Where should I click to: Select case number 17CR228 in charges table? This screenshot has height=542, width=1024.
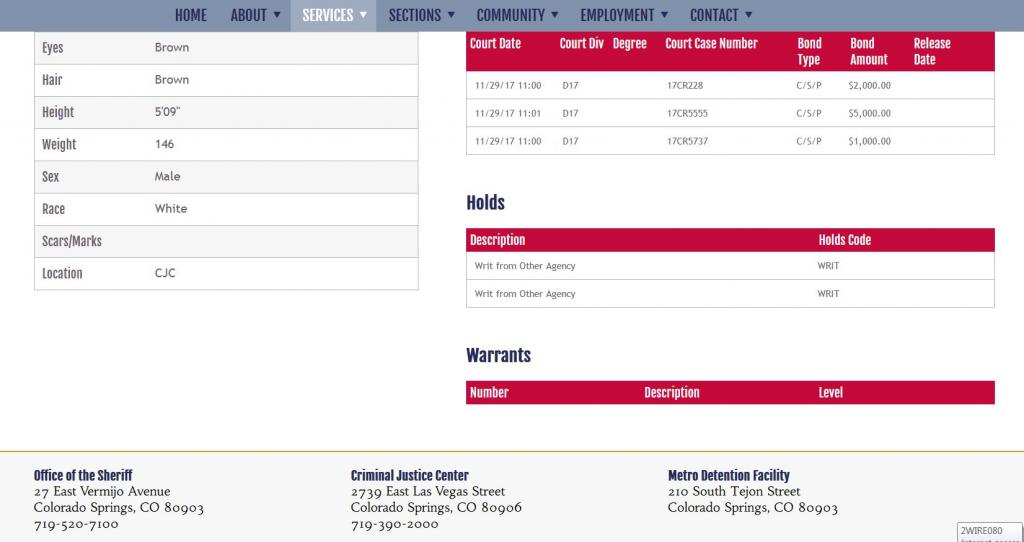(685, 86)
